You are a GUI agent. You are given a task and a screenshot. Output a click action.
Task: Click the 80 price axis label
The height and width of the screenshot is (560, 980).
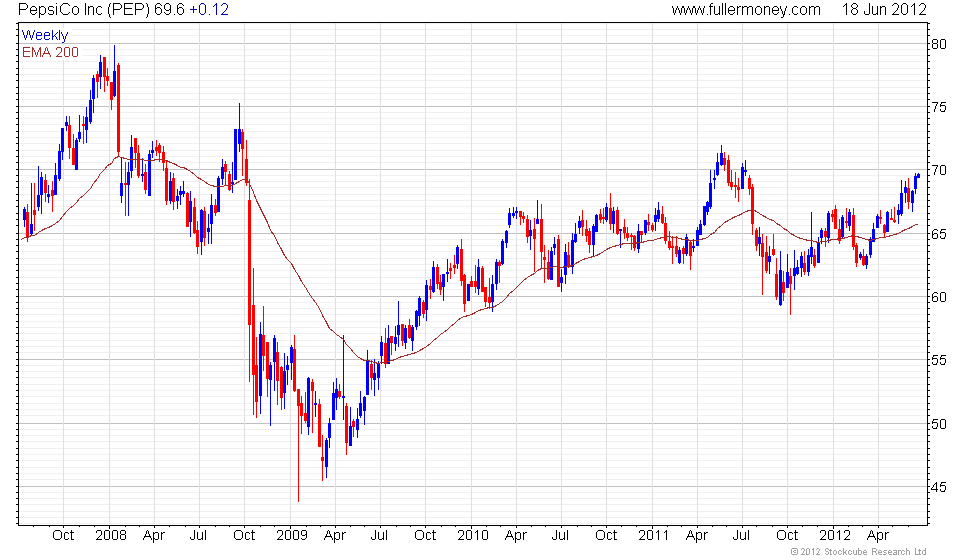[x=939, y=44]
